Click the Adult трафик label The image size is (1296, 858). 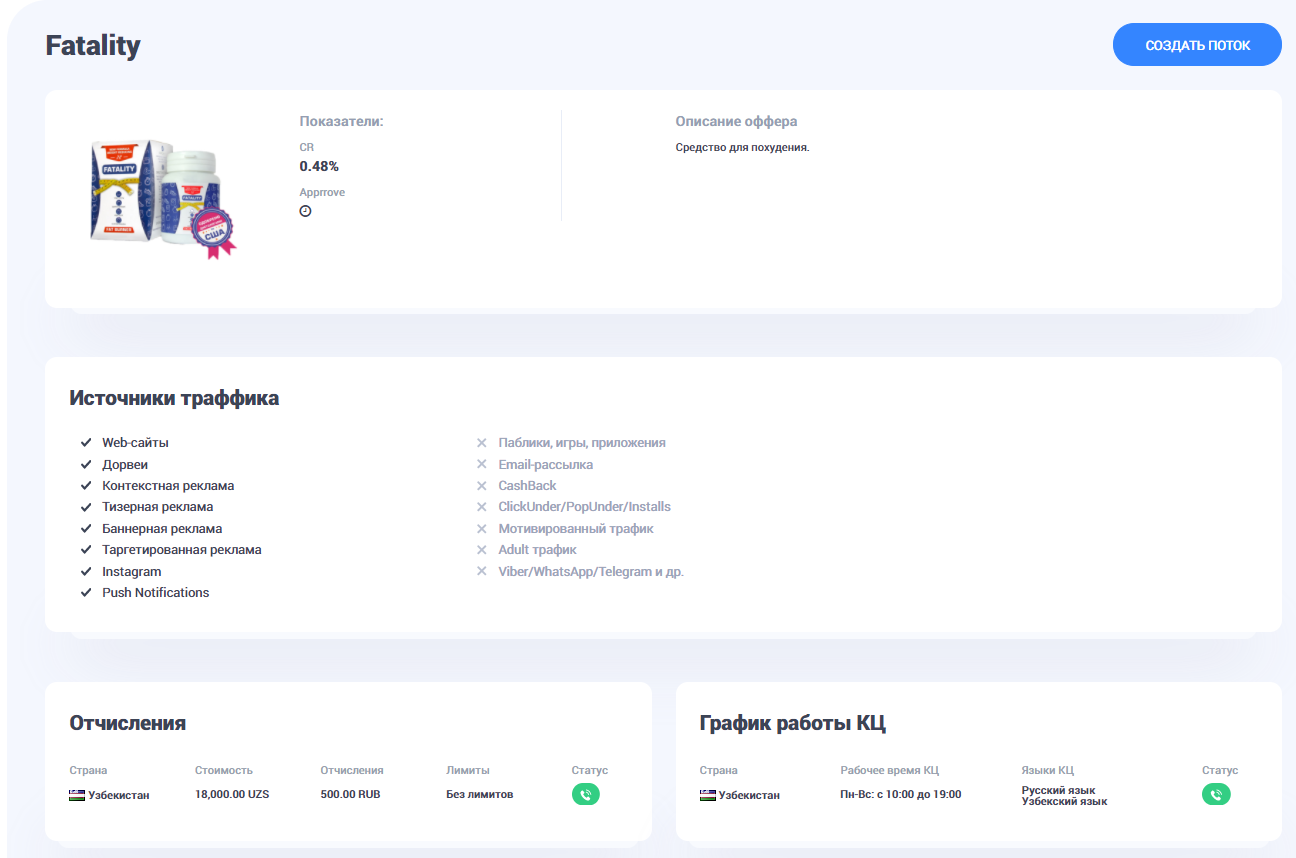click(x=538, y=550)
